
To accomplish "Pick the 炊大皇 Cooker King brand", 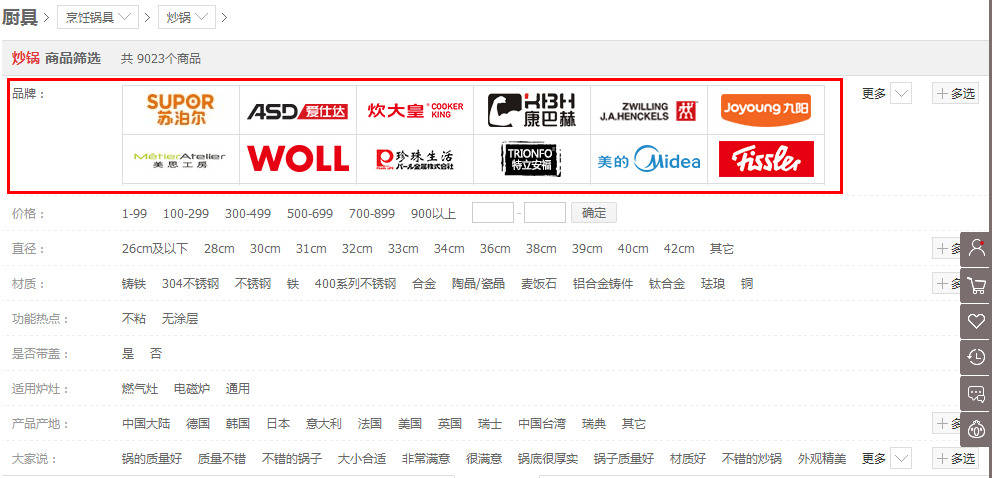I will (x=415, y=110).
